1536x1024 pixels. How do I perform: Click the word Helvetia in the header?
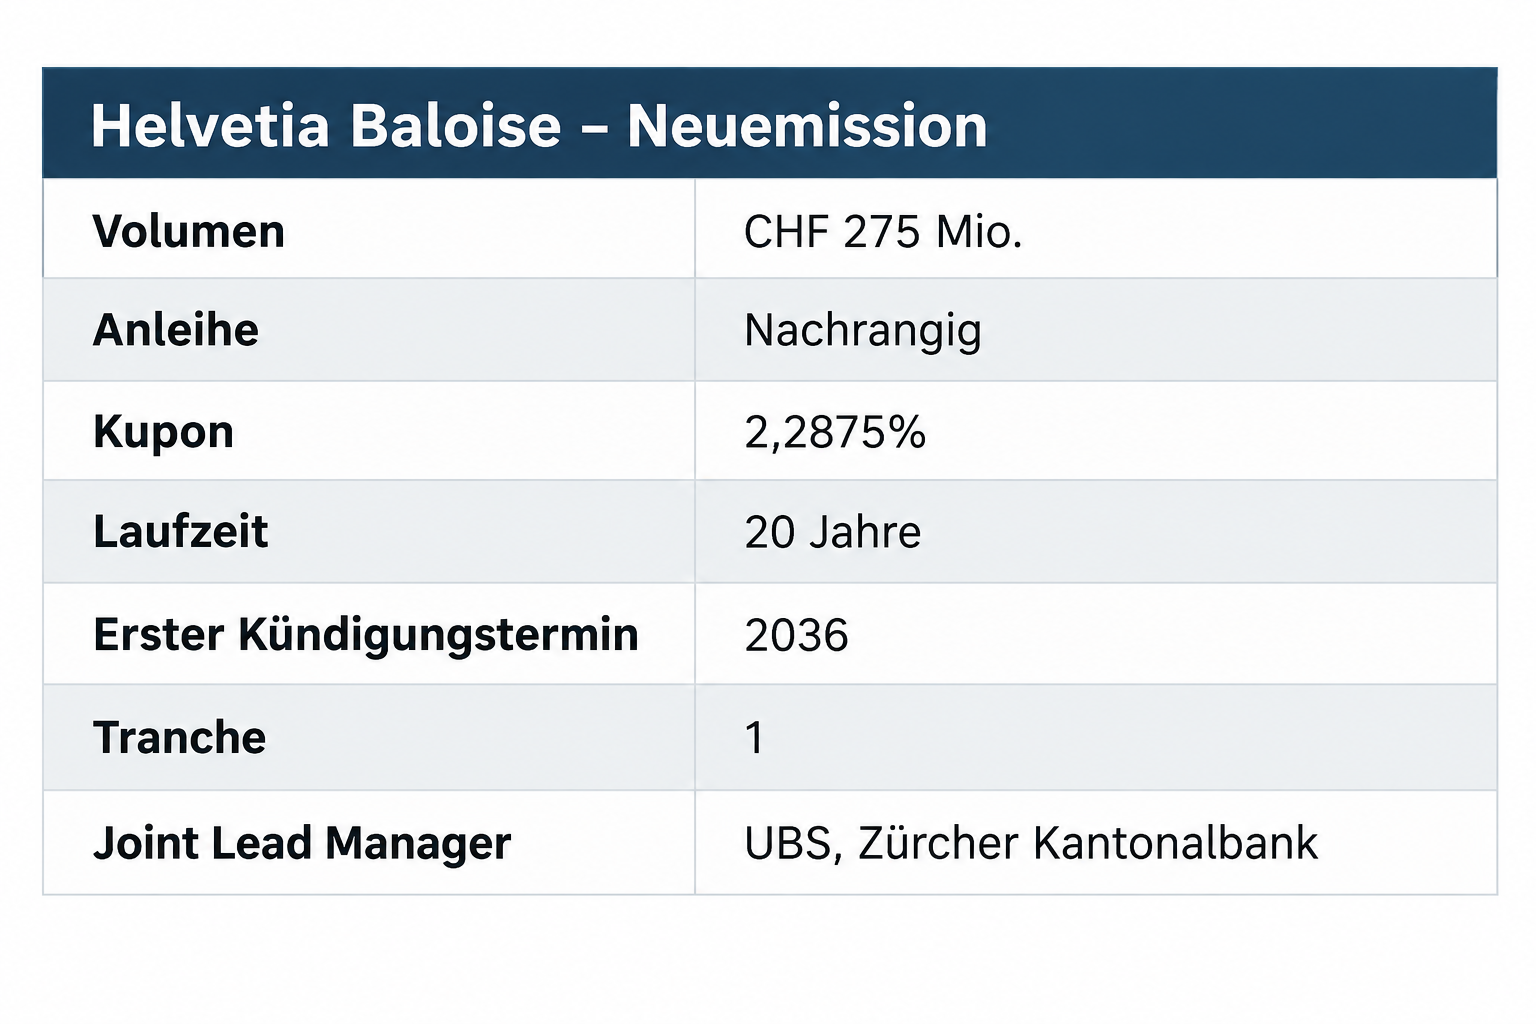point(210,126)
